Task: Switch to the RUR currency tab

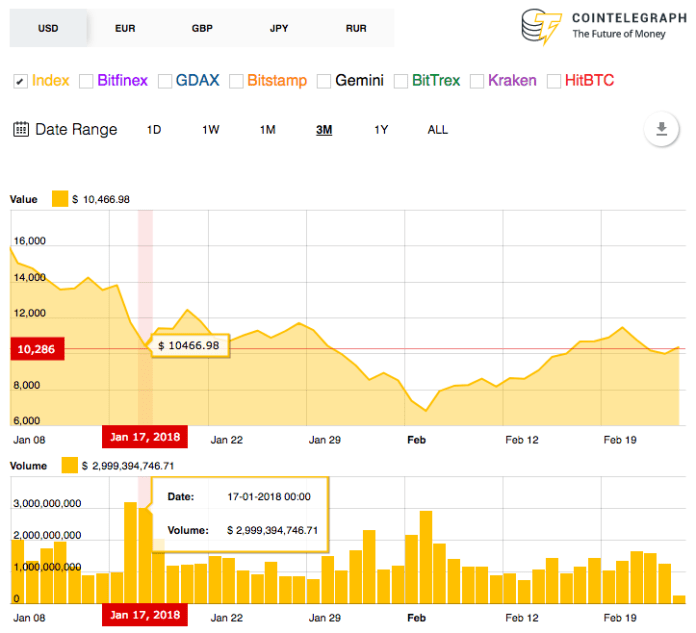Action: 356,28
